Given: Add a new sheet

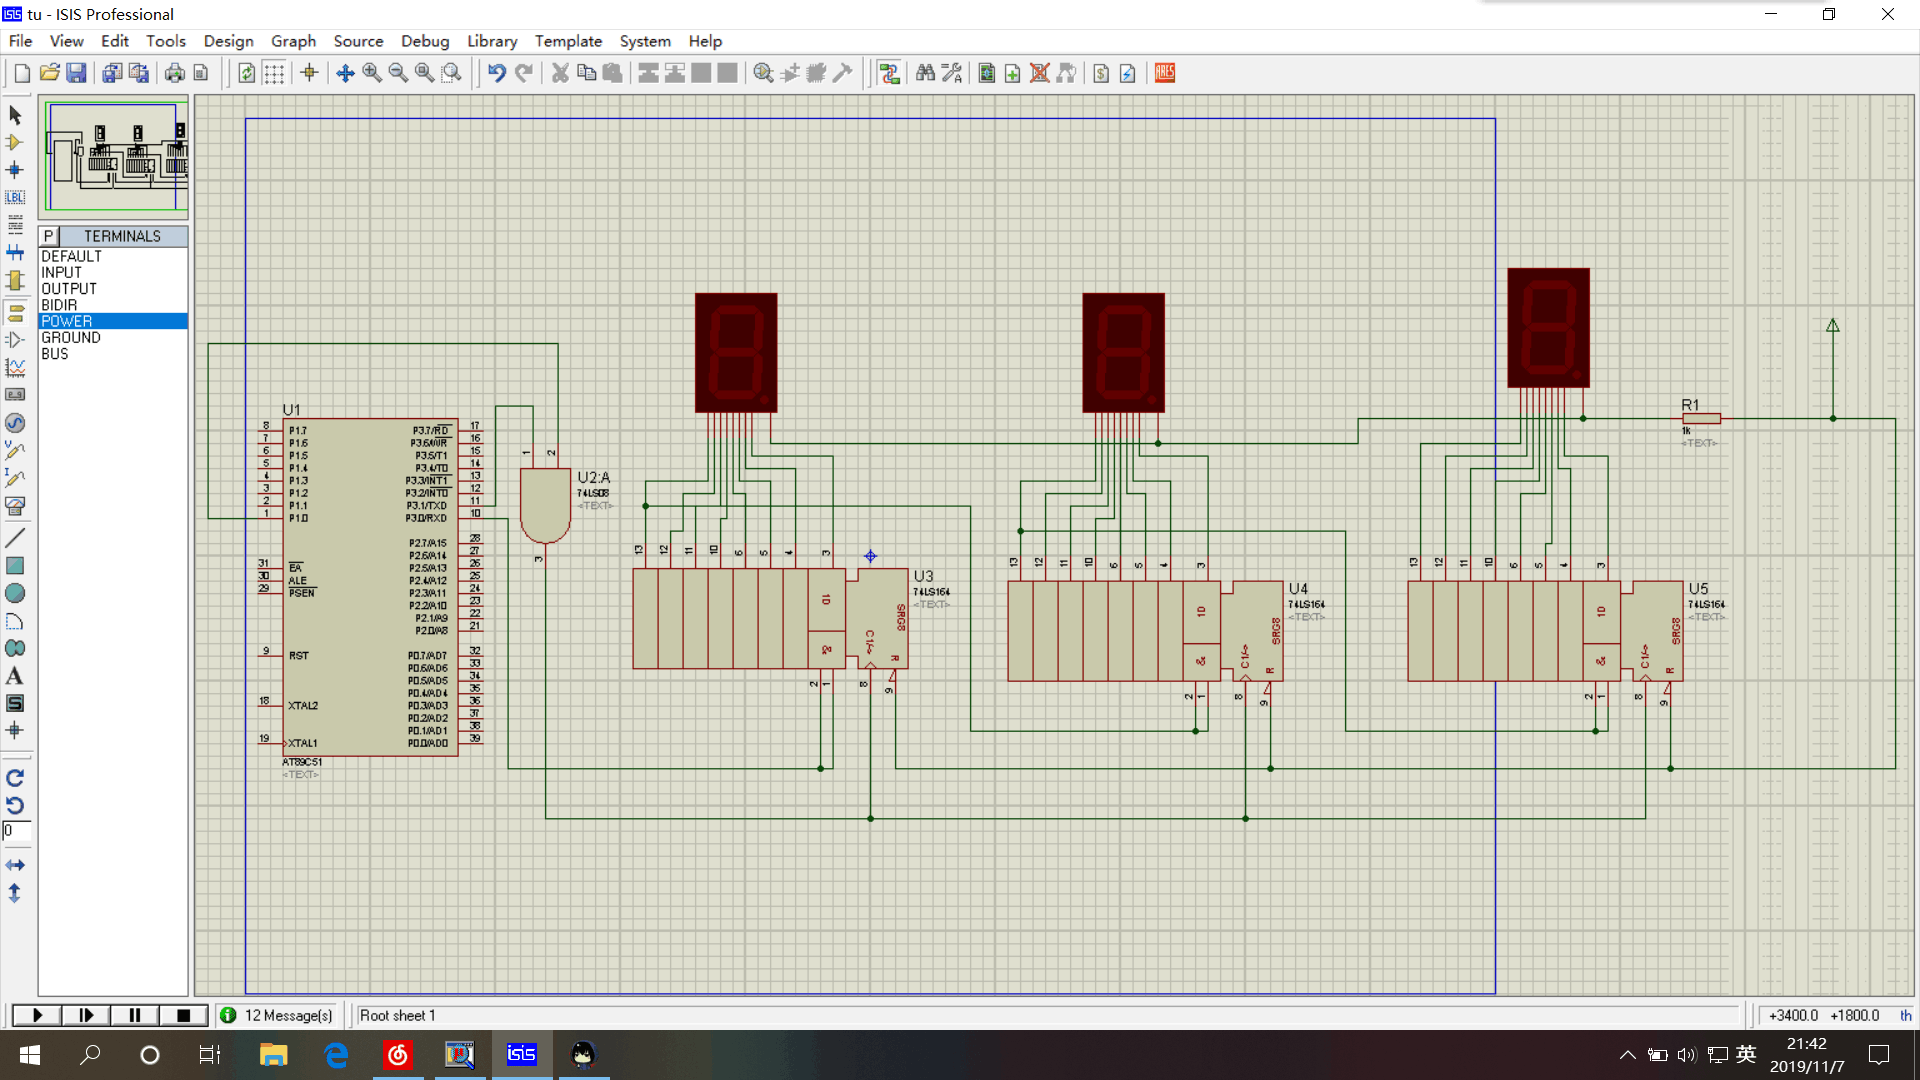Looking at the screenshot, I should coord(1013,73).
